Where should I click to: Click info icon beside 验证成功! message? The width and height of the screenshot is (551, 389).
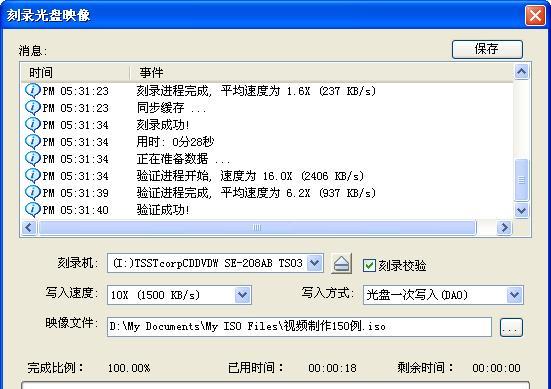point(33,209)
